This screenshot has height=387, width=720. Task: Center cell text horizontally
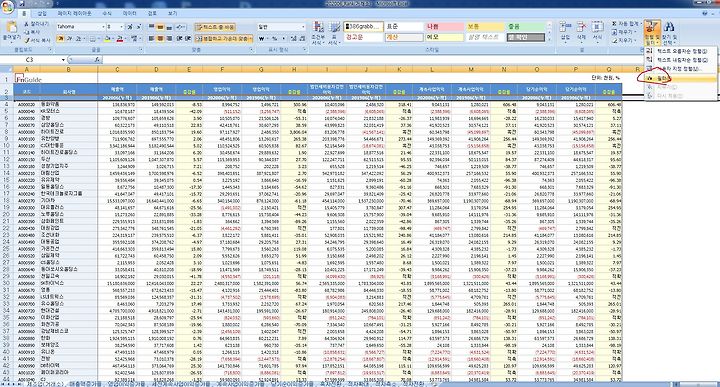(160, 39)
